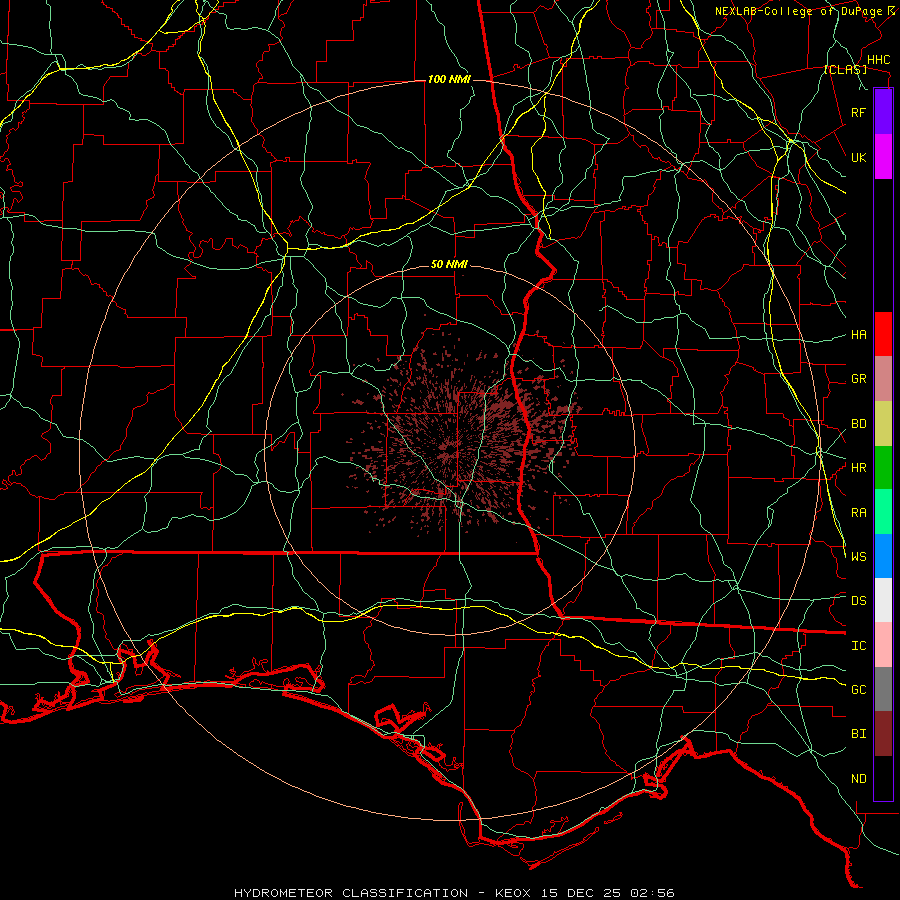Click the 'NEXLAB-College of DuPage' credit text
Screen dimensions: 900x900
[800, 11]
